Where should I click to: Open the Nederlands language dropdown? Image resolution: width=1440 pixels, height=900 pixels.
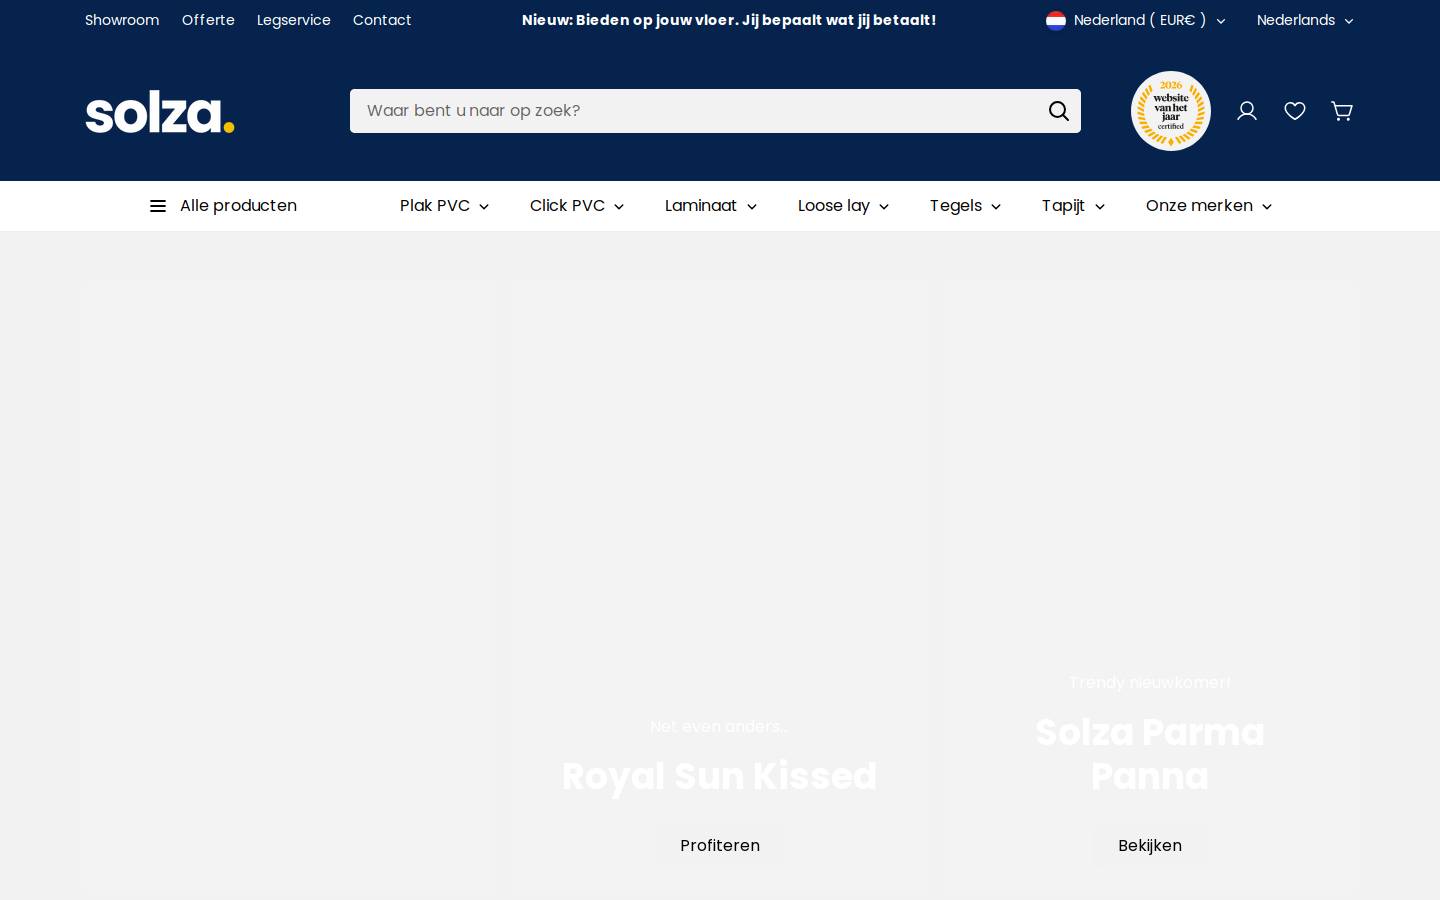click(x=1305, y=20)
